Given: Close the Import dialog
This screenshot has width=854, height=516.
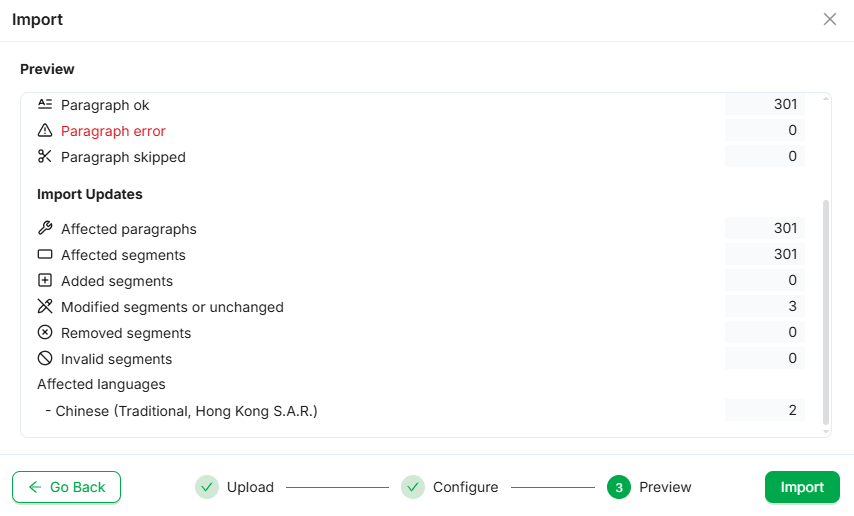Looking at the screenshot, I should (x=830, y=19).
